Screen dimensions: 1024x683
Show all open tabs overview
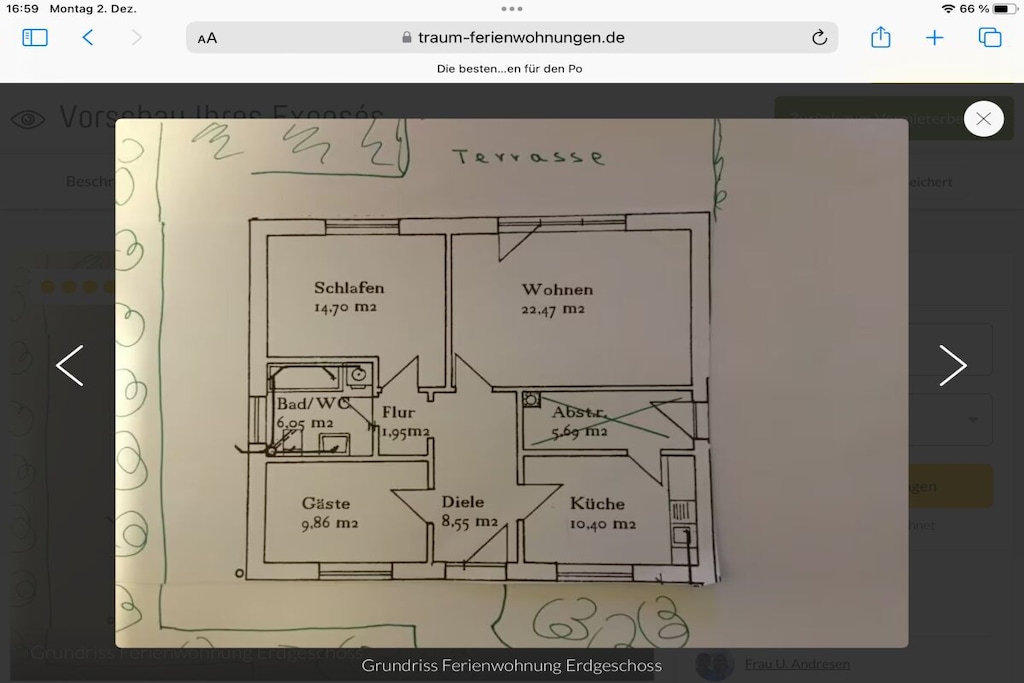click(989, 38)
